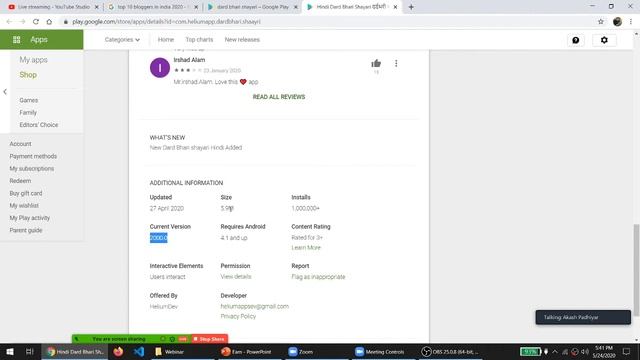Open the Chrome three-dot menu

click(x=631, y=22)
